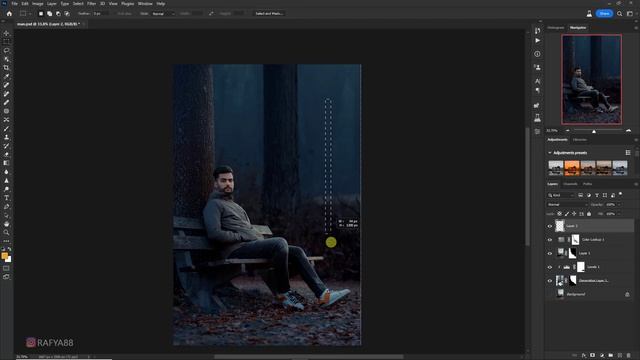Select the Crop tool

6,68
